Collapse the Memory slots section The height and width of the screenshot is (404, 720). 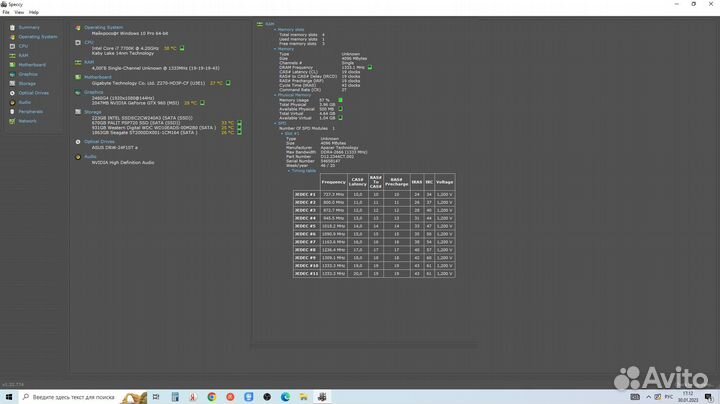pyautogui.click(x=275, y=30)
